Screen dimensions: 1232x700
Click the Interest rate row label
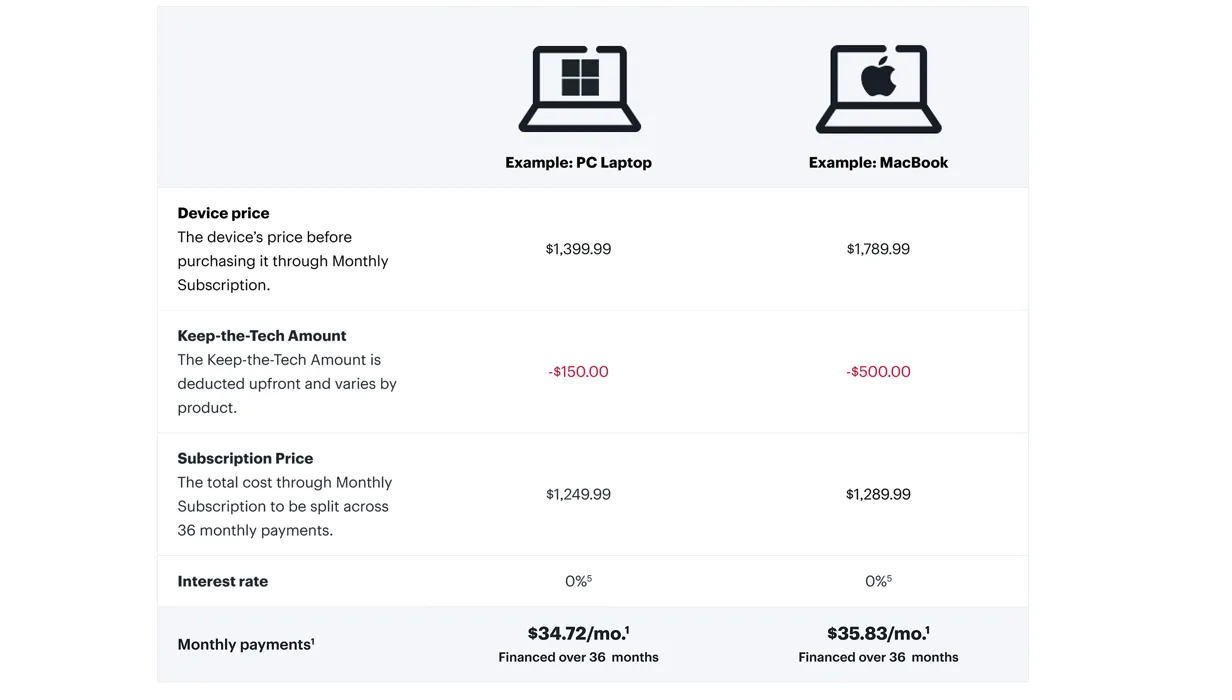coord(223,581)
